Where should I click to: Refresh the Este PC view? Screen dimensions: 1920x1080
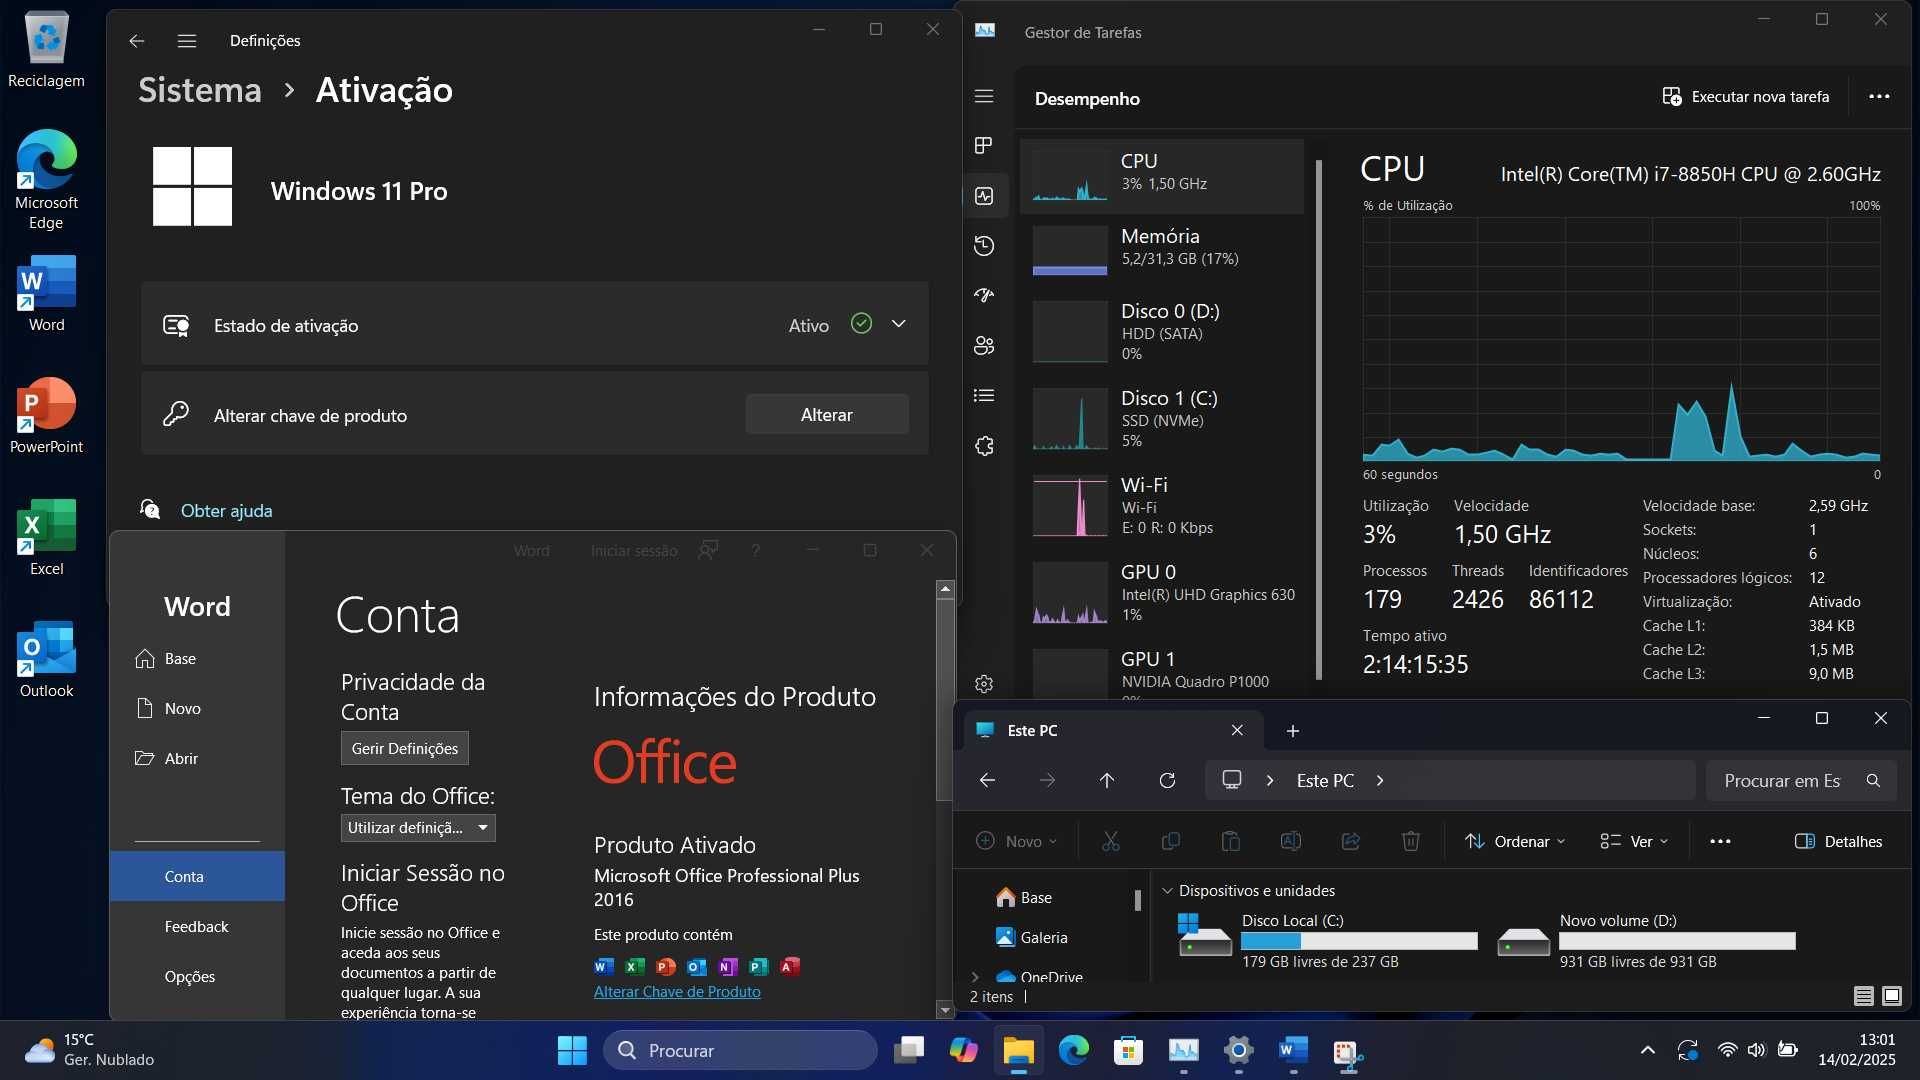click(x=1167, y=781)
